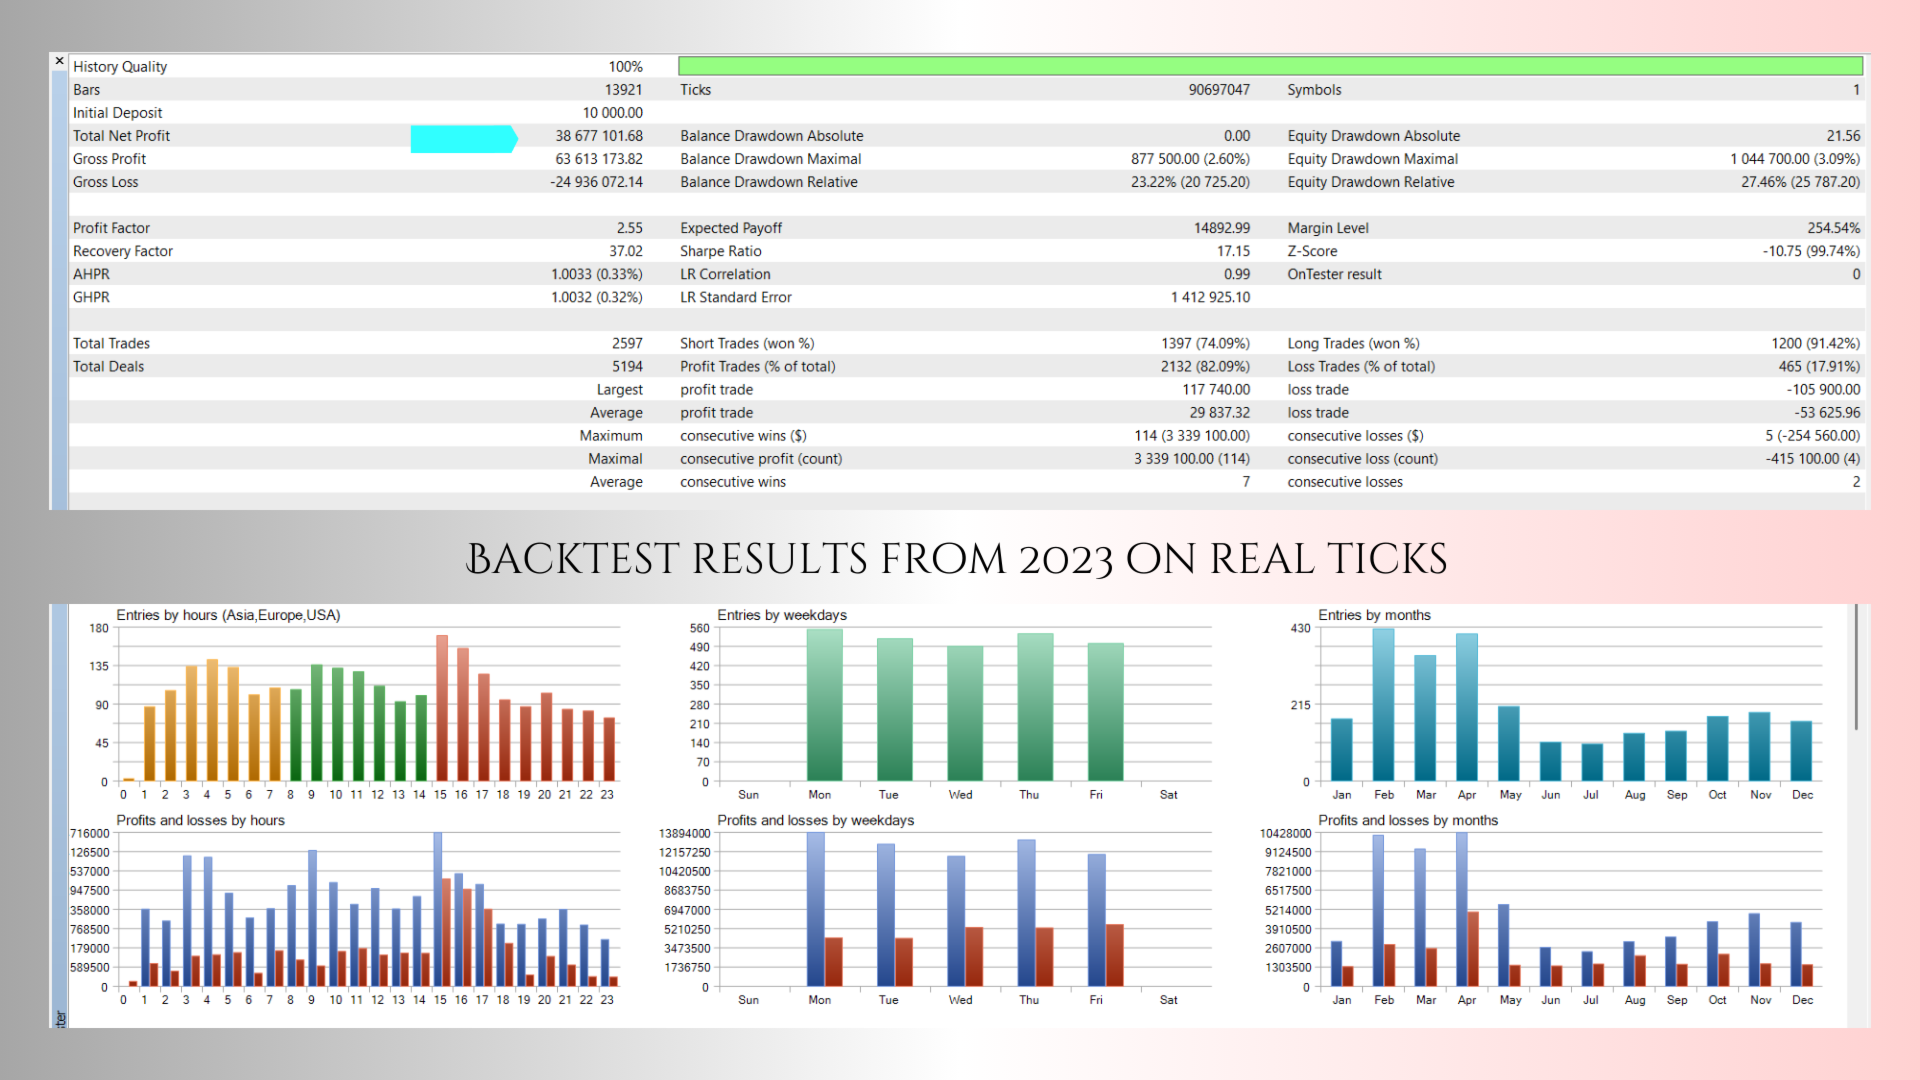Image resolution: width=1920 pixels, height=1080 pixels.
Task: Select the Bars value '13921'
Action: coord(623,90)
